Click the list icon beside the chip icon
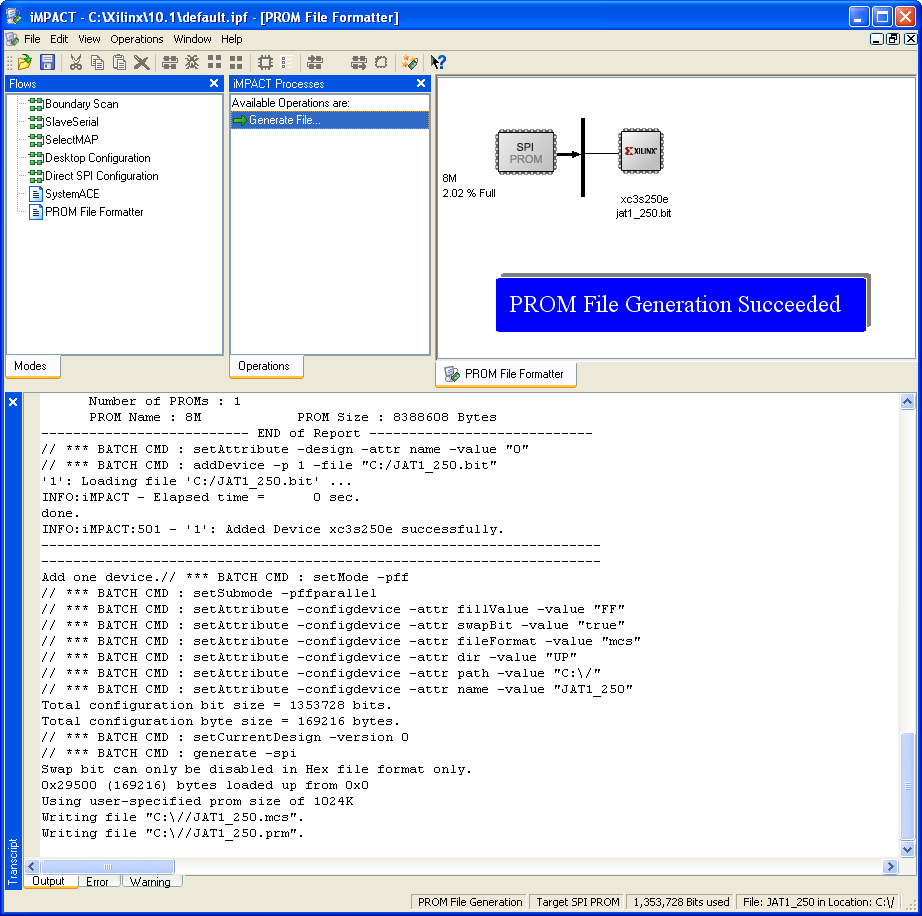The image size is (922, 916). pos(287,62)
